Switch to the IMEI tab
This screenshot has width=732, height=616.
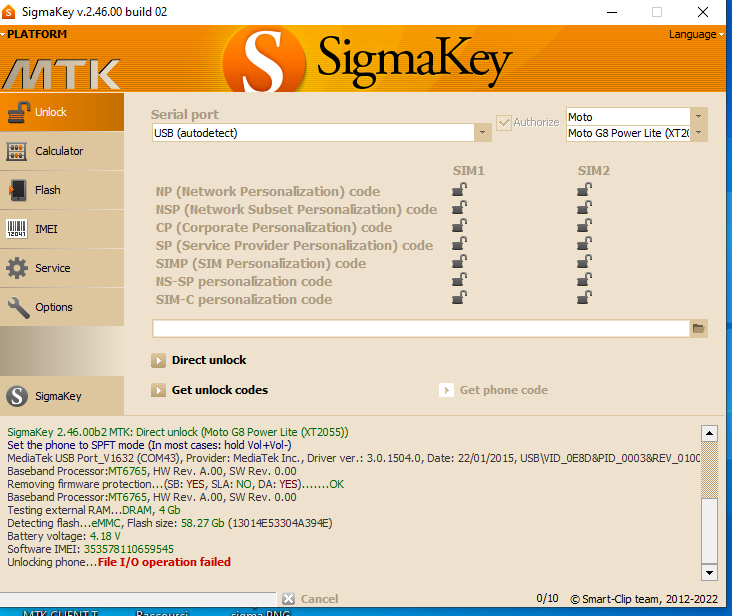coord(62,229)
